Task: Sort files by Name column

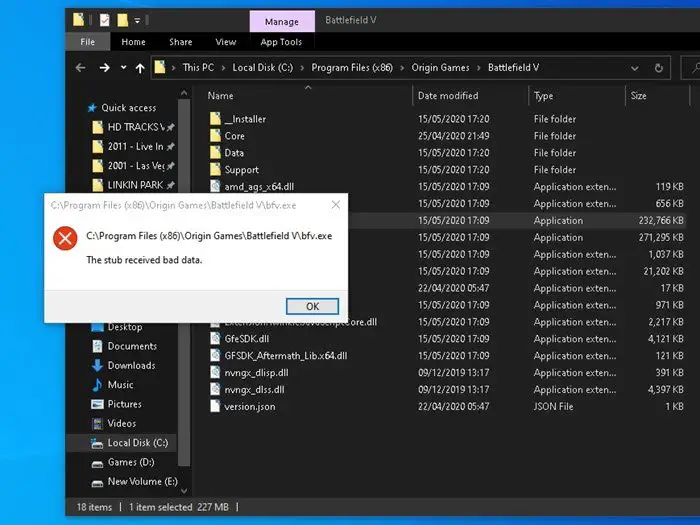Action: [220, 96]
